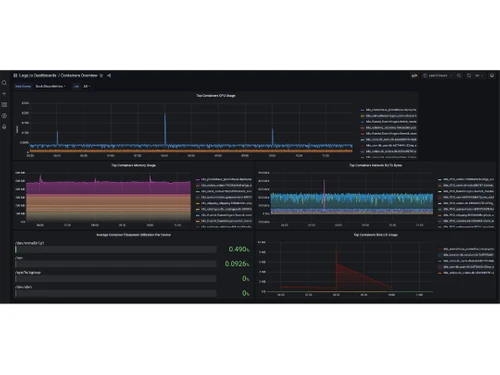500x375 pixels.
Task: Toggle second Memory legend series (orange)
Action: pos(226,185)
